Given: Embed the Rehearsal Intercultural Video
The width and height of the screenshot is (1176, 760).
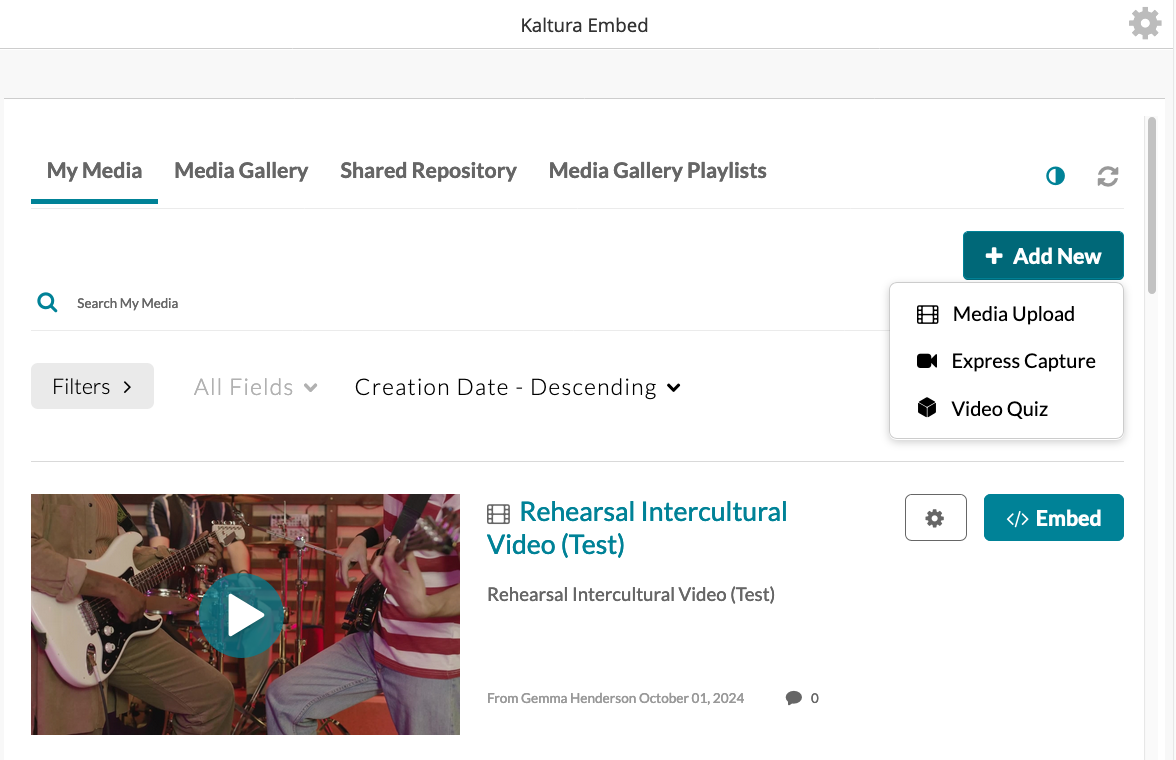Looking at the screenshot, I should (1053, 518).
